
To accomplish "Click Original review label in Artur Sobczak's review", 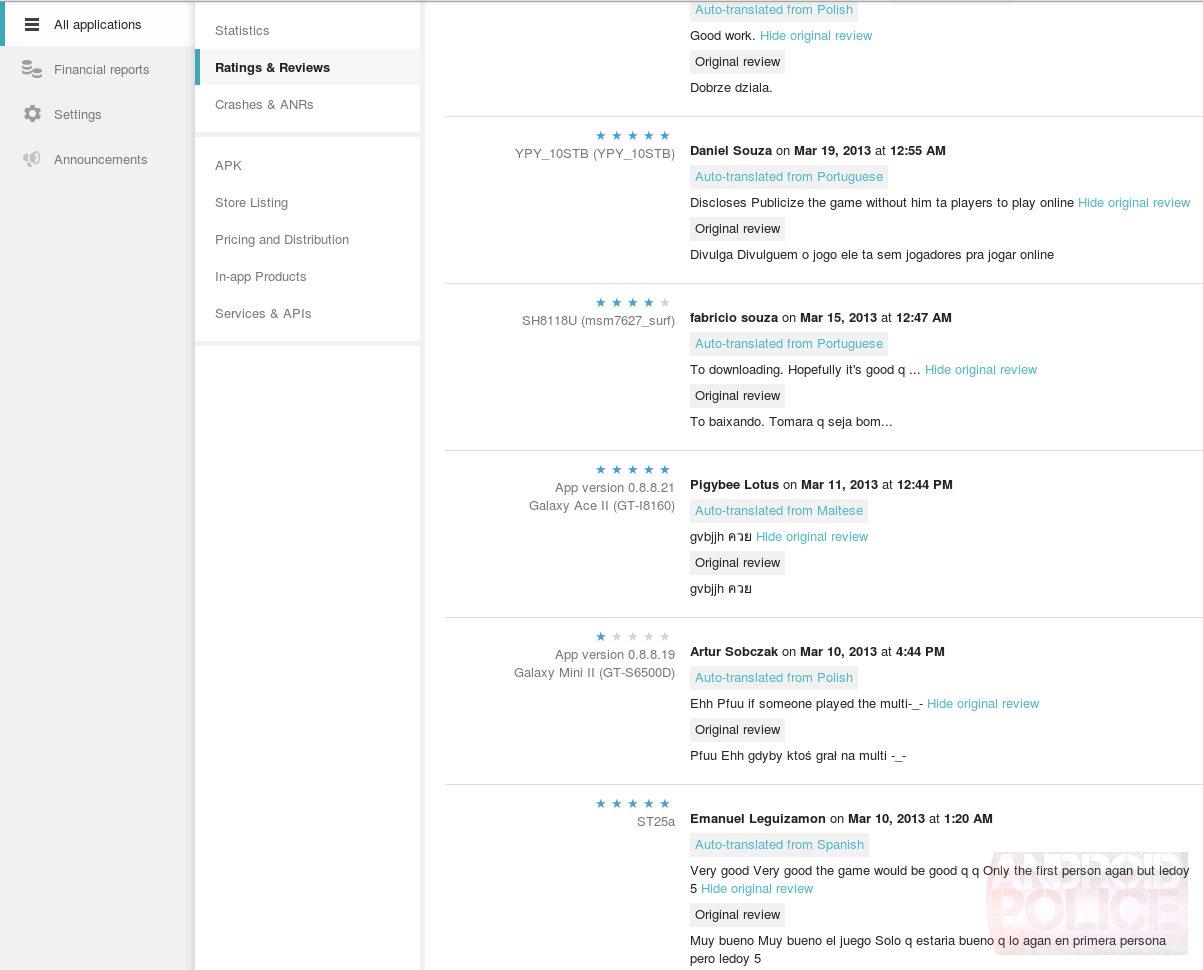I will 738,730.
